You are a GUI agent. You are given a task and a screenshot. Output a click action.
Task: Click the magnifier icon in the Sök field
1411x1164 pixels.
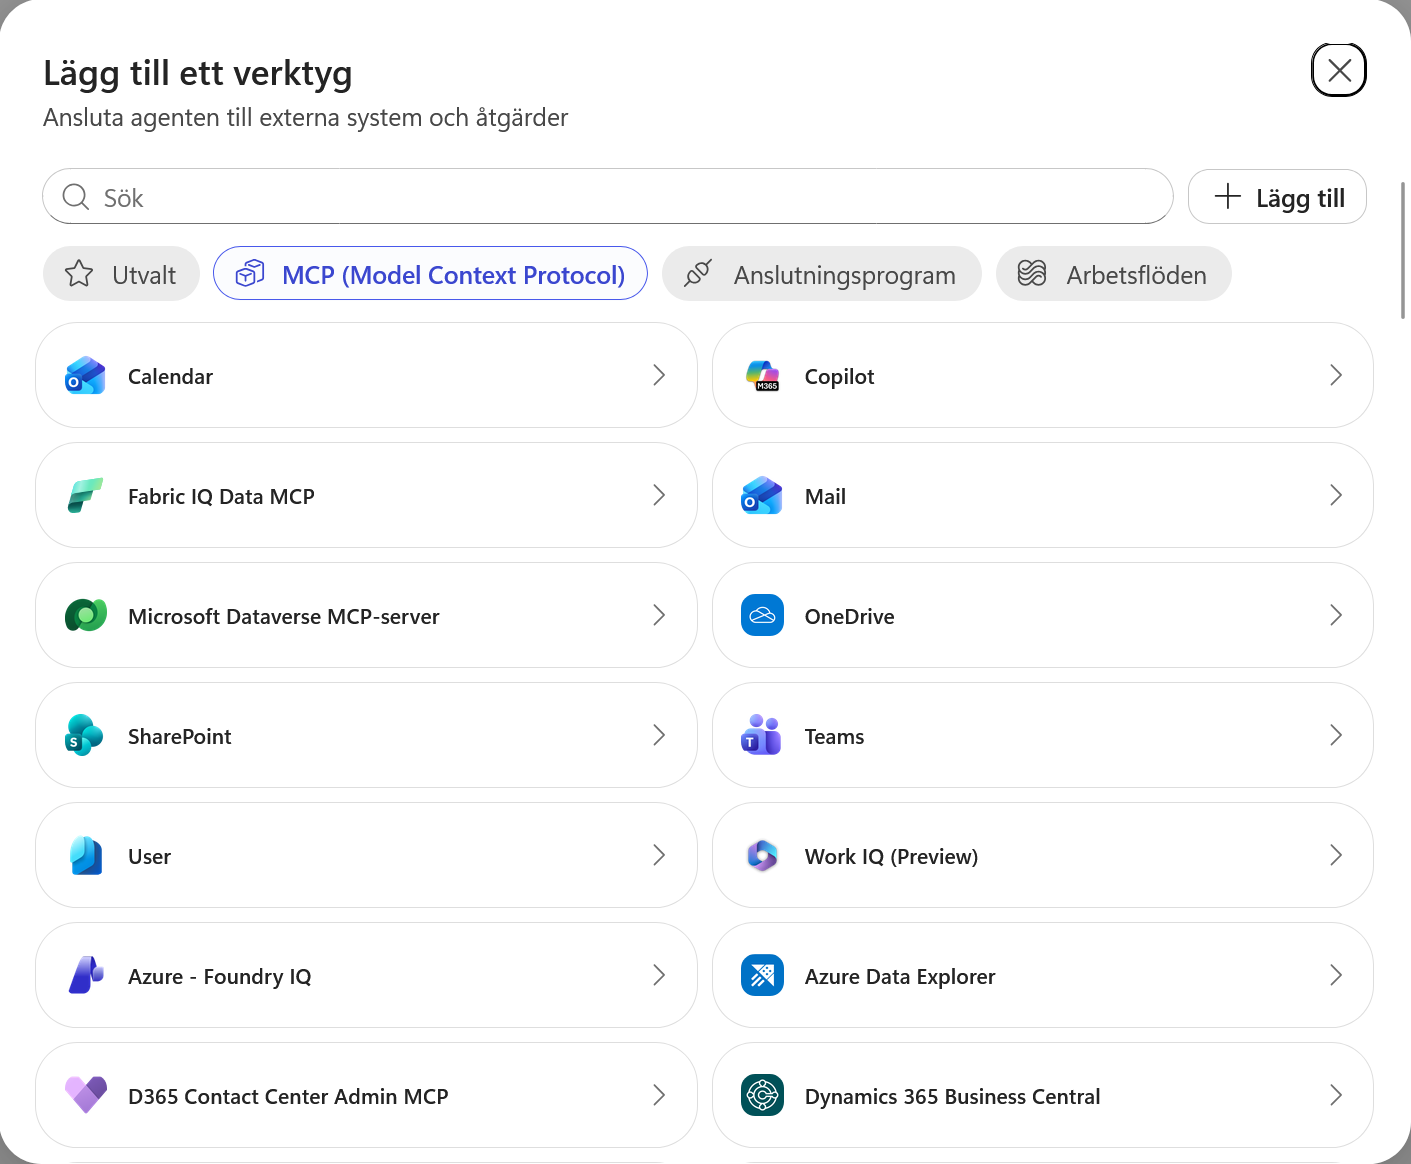[76, 197]
